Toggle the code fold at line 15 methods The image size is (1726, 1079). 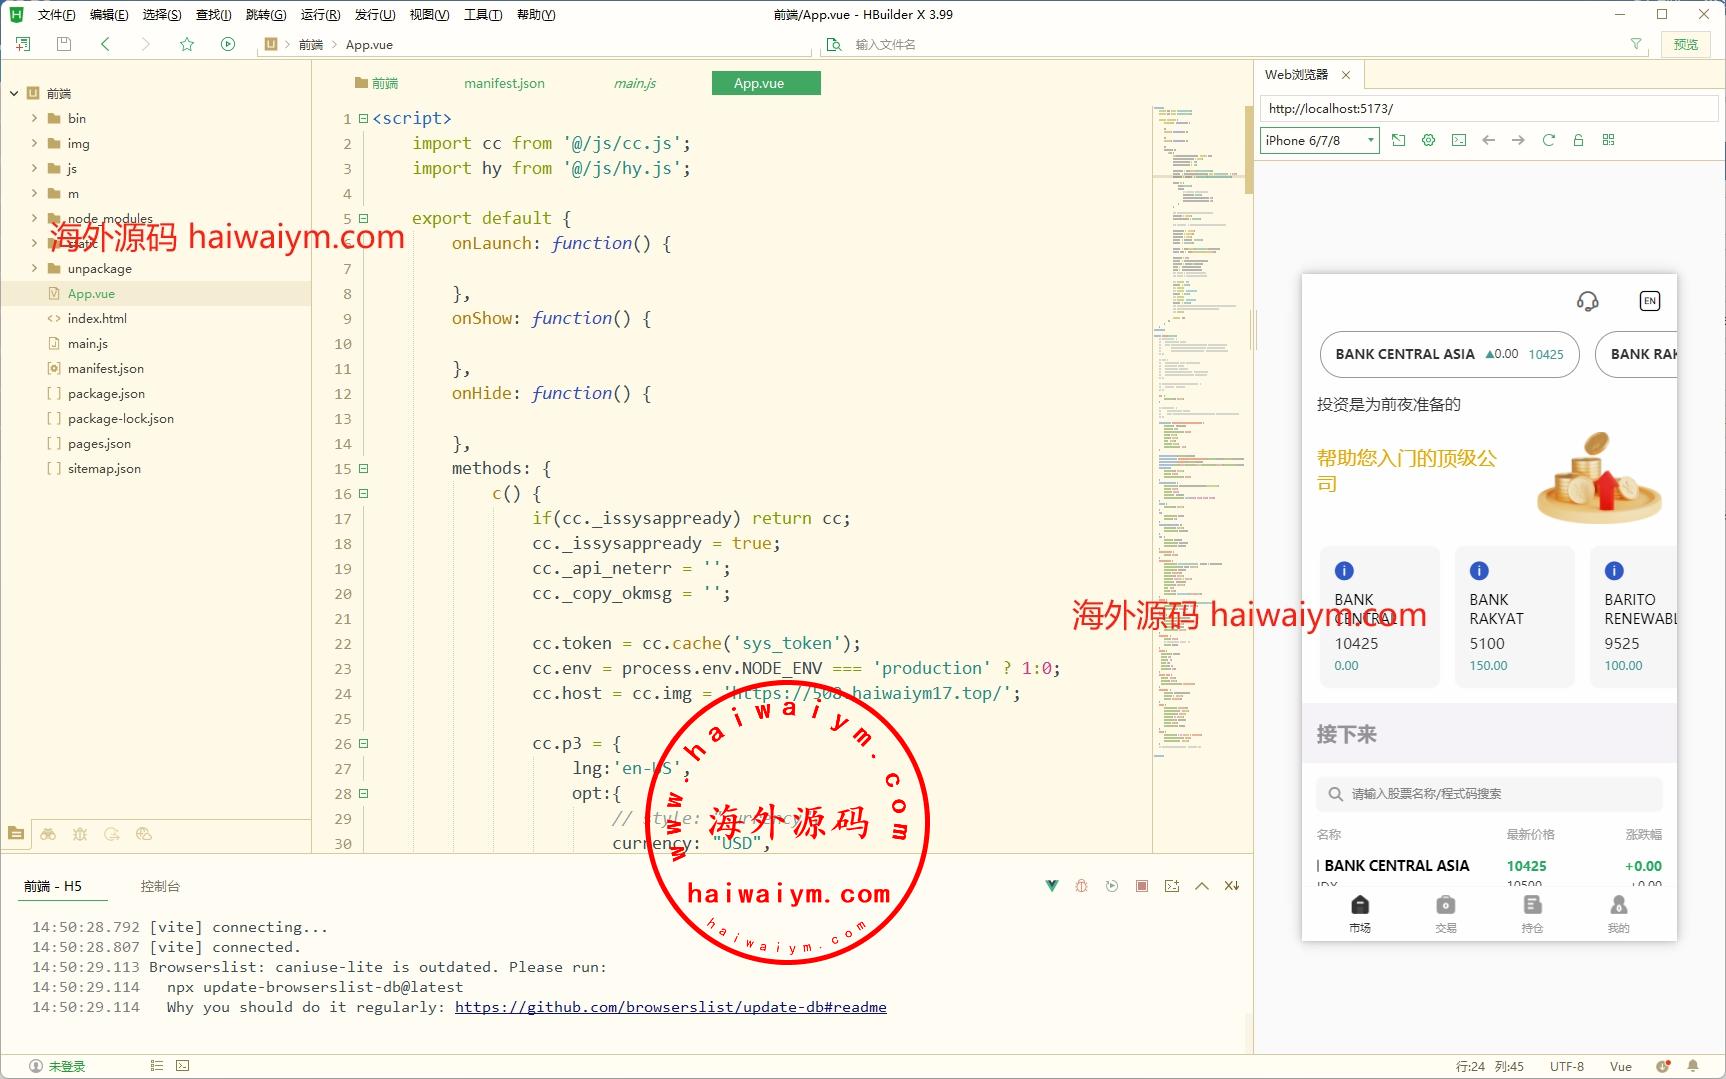(x=364, y=468)
